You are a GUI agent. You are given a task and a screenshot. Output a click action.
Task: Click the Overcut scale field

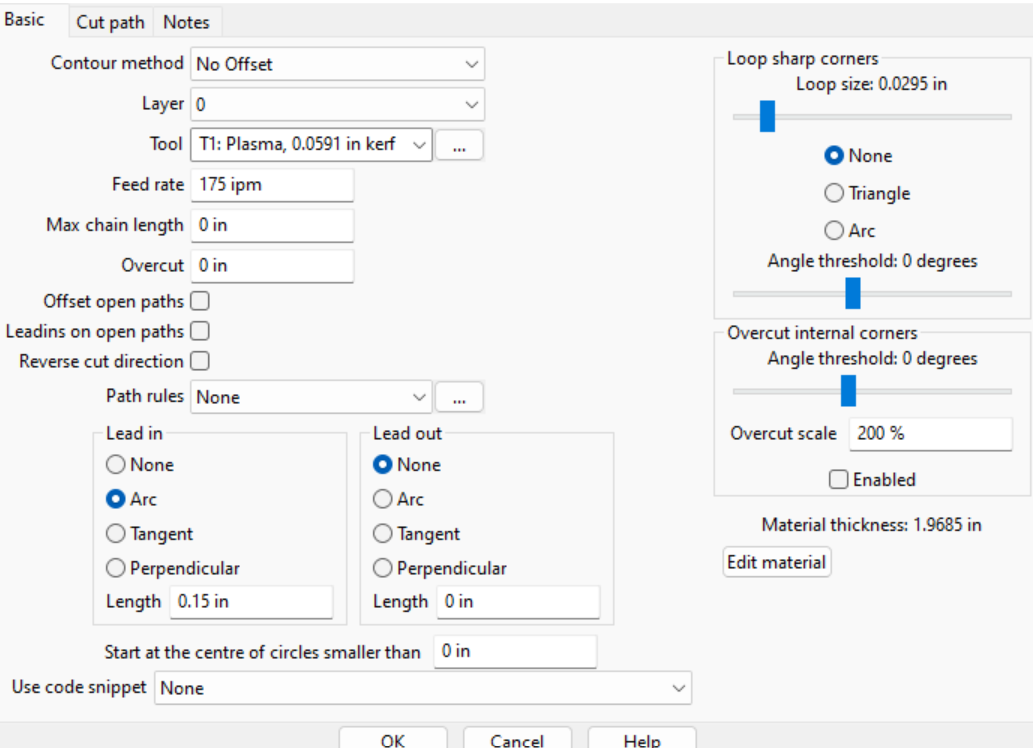click(930, 434)
